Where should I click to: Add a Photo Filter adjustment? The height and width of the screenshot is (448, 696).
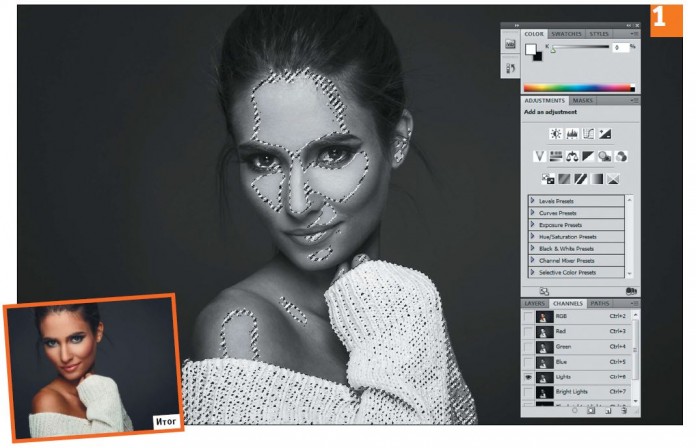(x=605, y=156)
